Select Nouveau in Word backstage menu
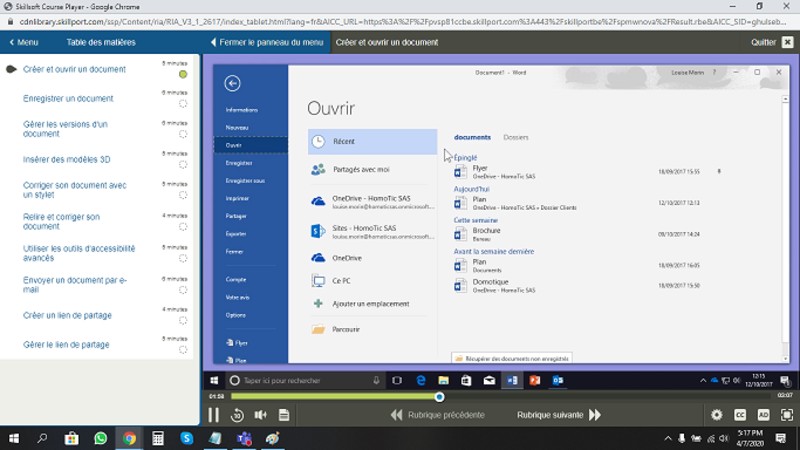This screenshot has width=800, height=450. [x=237, y=128]
